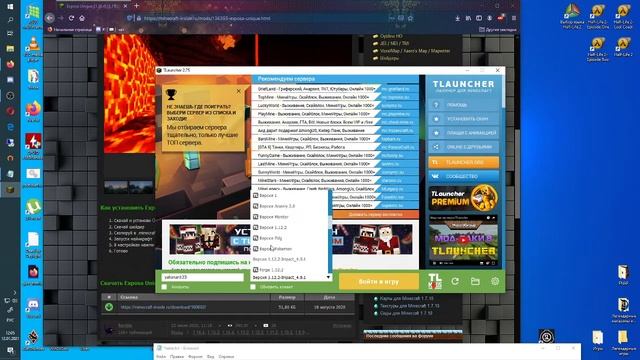Image resolution: width=640 pixels, height=360 pixels.
Task: Open the SunnyWorld server row
Action: [335, 172]
